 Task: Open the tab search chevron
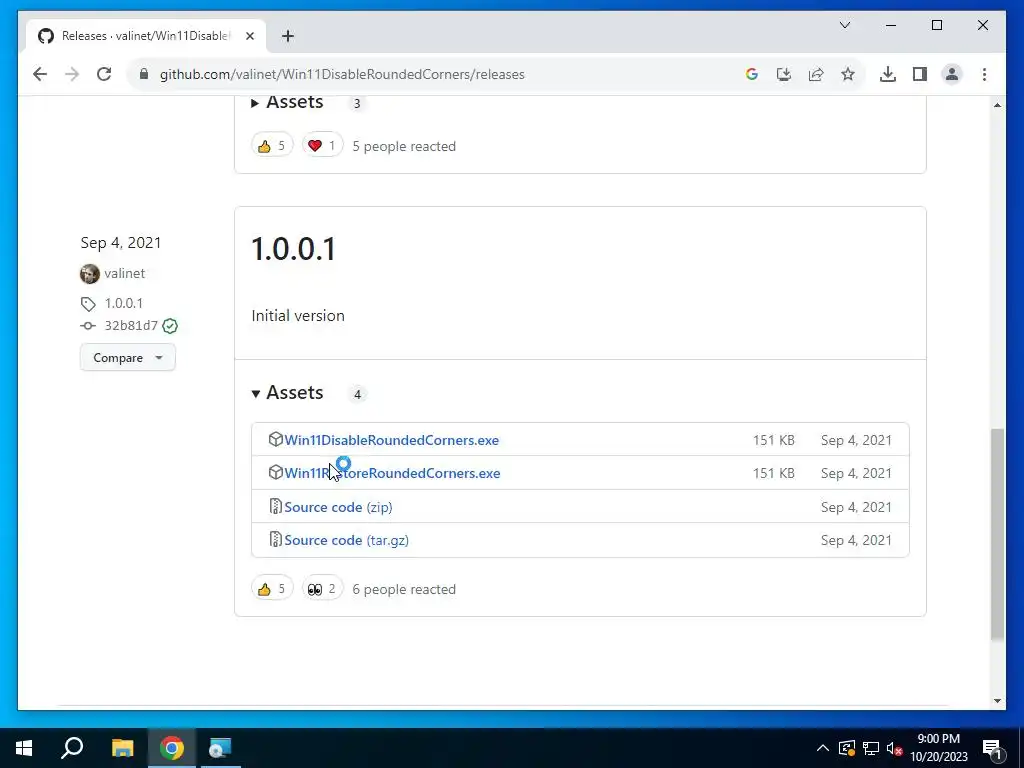[x=844, y=25]
